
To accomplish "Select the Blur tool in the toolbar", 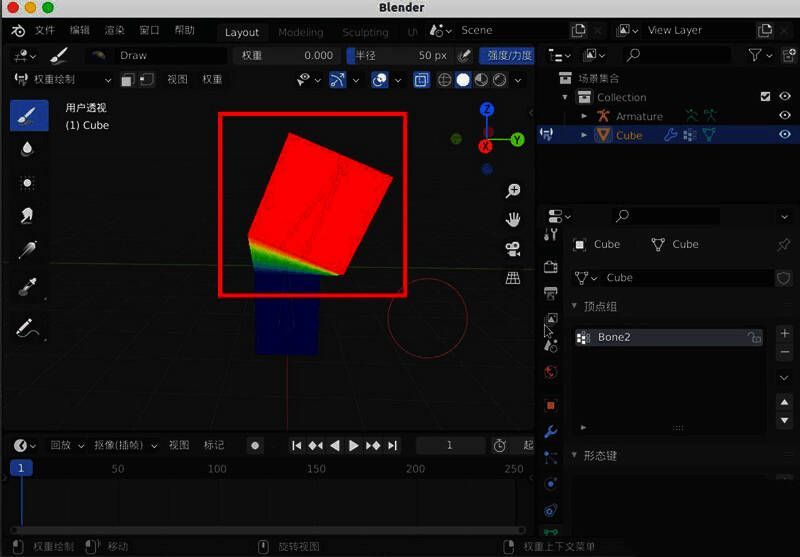I will 28,149.
